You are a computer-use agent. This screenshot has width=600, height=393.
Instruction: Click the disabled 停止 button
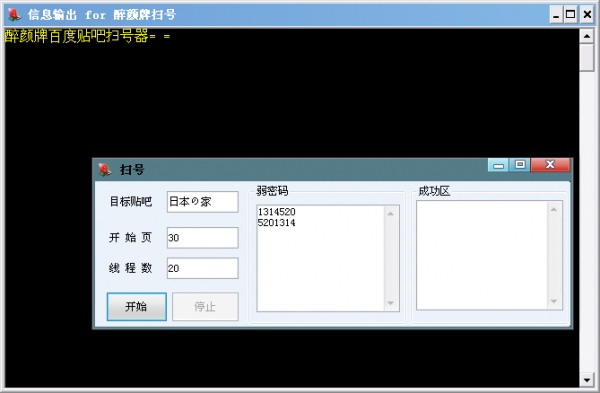pyautogui.click(x=205, y=307)
